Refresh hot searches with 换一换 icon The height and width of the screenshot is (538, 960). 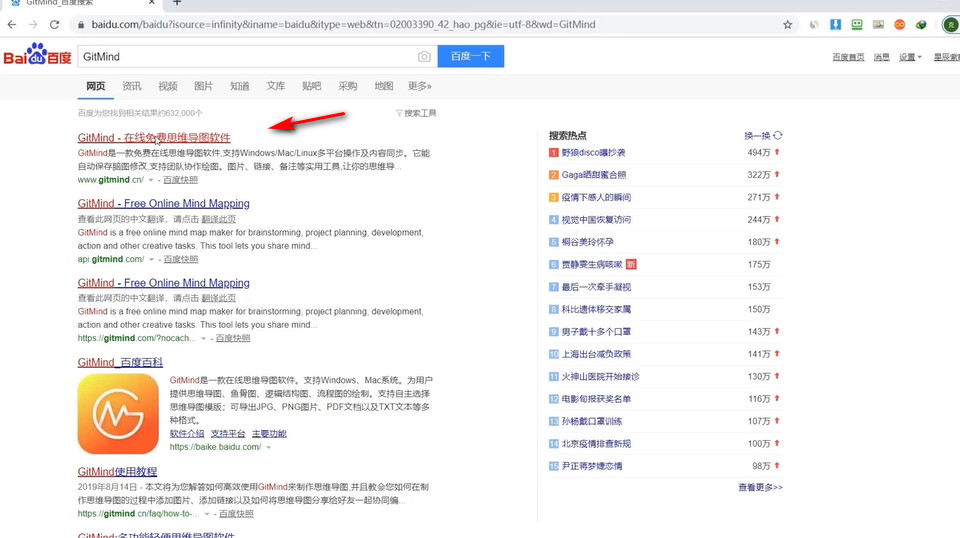coord(778,135)
